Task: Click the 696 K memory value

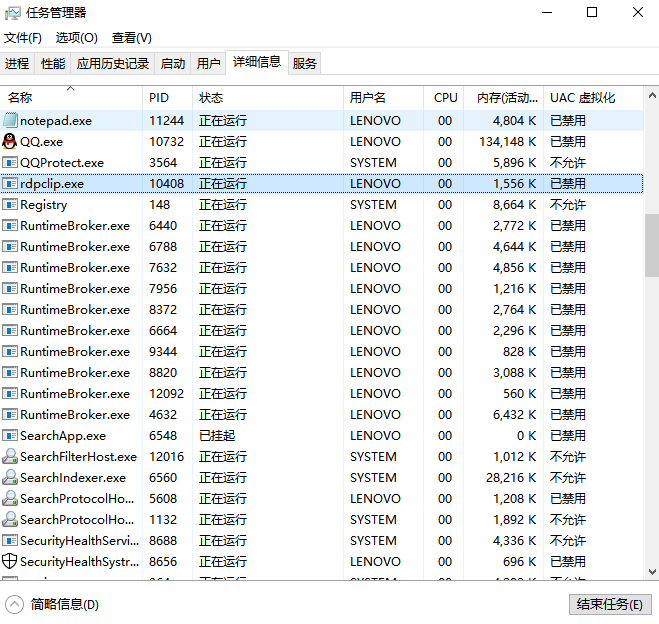Action: 519,562
